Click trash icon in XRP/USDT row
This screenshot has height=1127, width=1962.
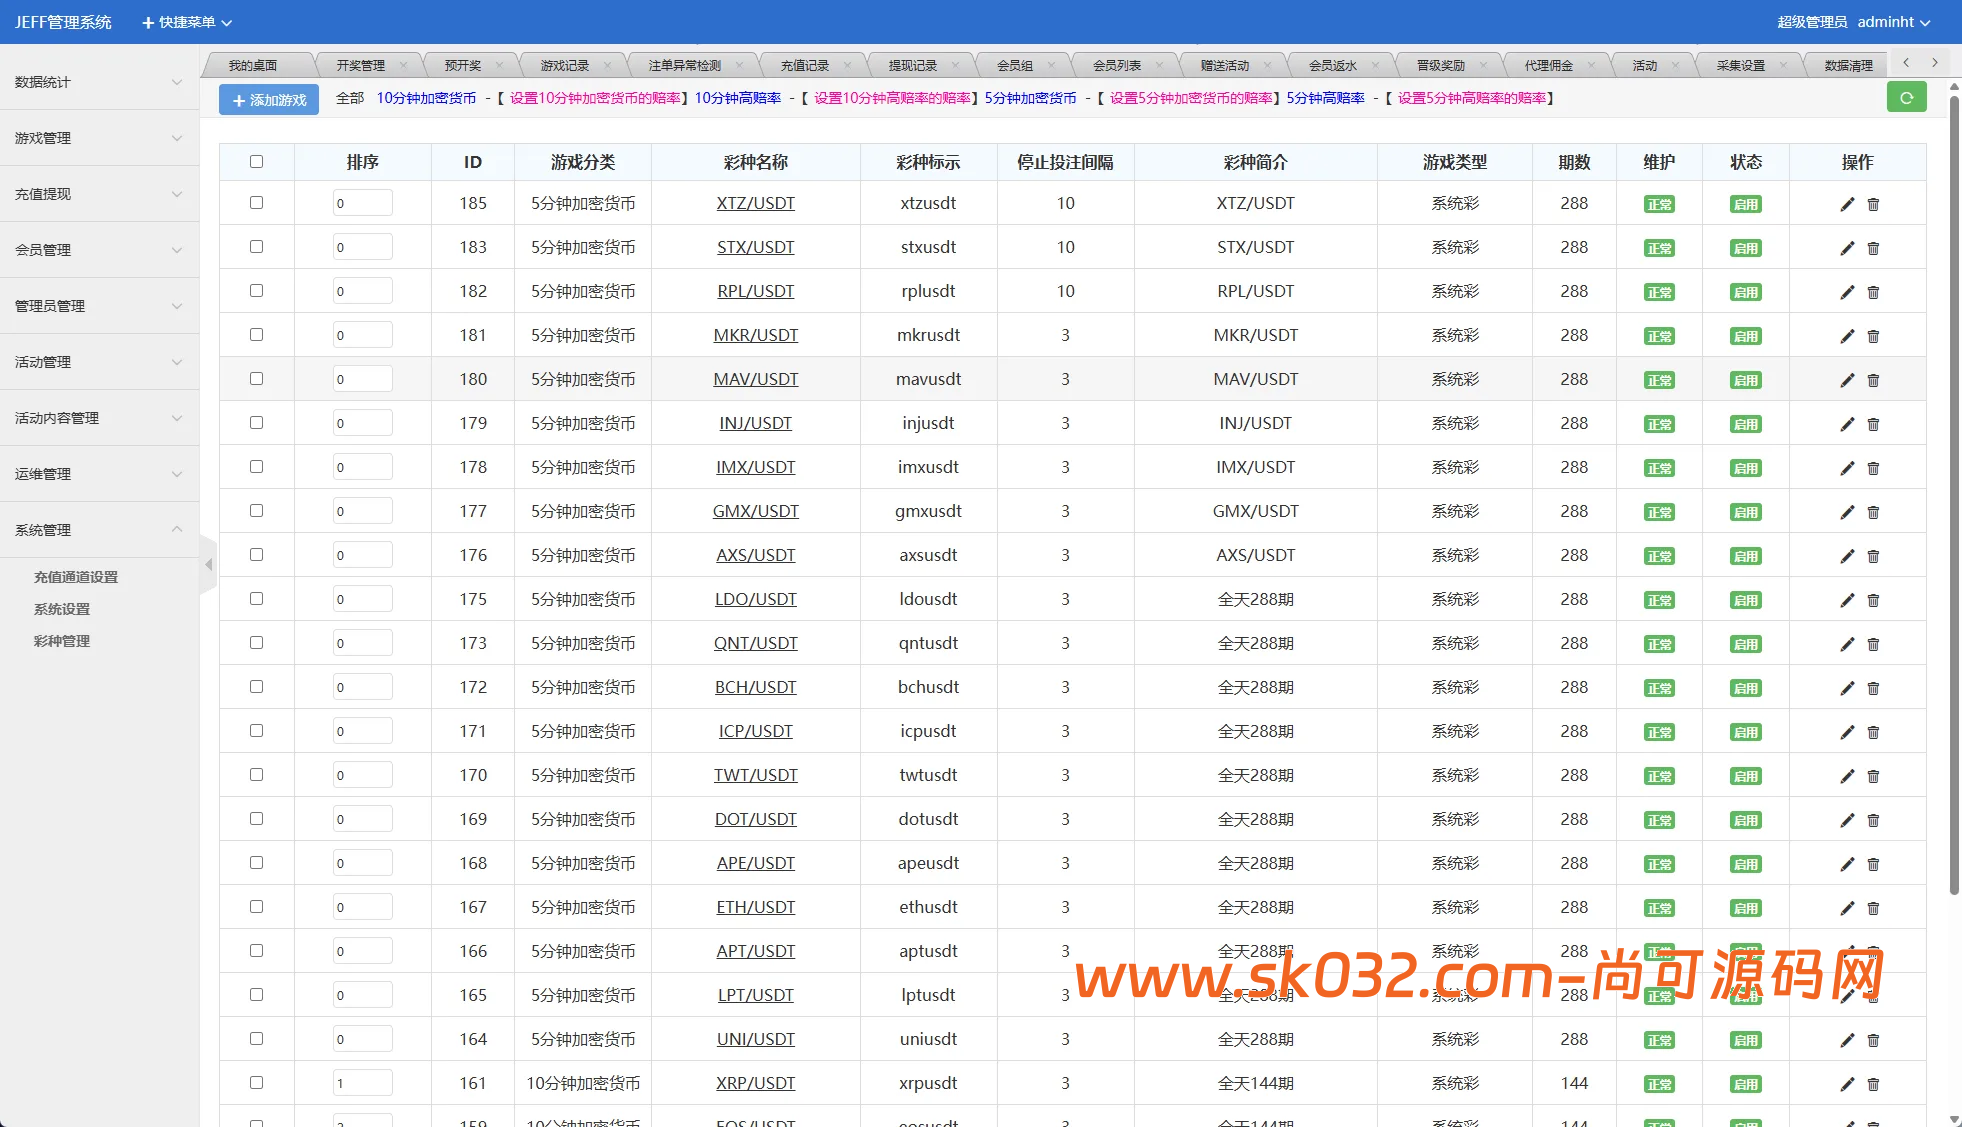click(1873, 1084)
